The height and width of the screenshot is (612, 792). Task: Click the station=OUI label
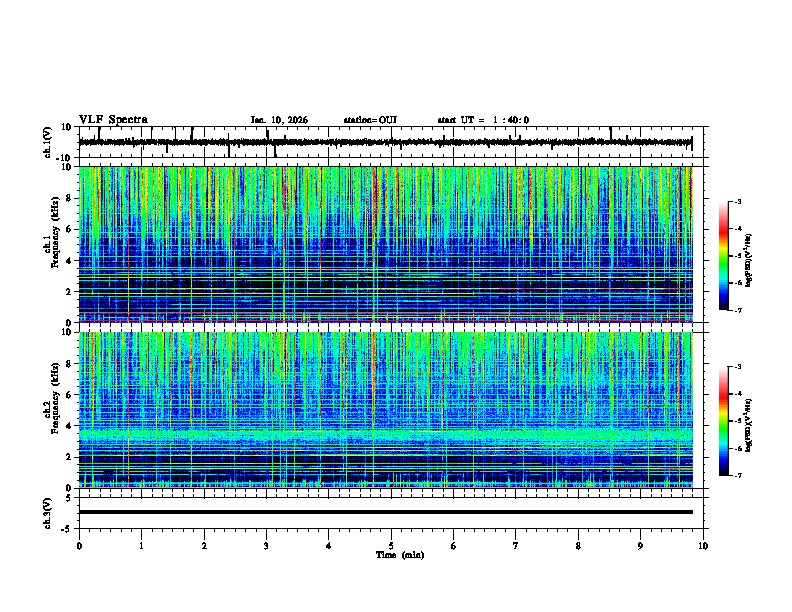tap(370, 120)
